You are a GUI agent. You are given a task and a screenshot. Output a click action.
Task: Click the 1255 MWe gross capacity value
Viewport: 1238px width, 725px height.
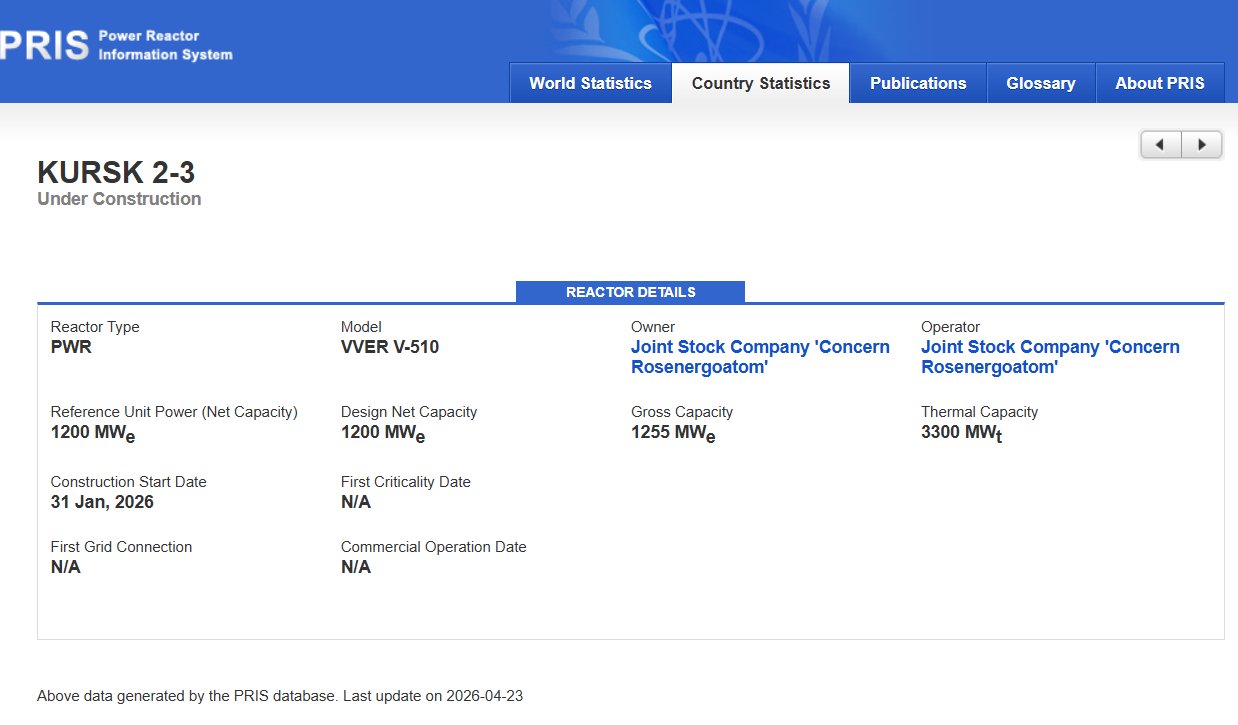pos(672,433)
